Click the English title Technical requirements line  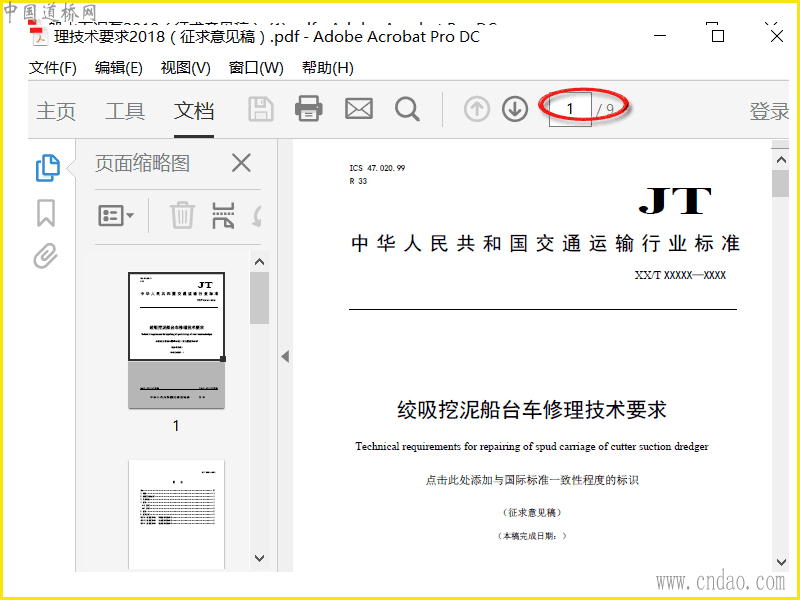[x=532, y=446]
